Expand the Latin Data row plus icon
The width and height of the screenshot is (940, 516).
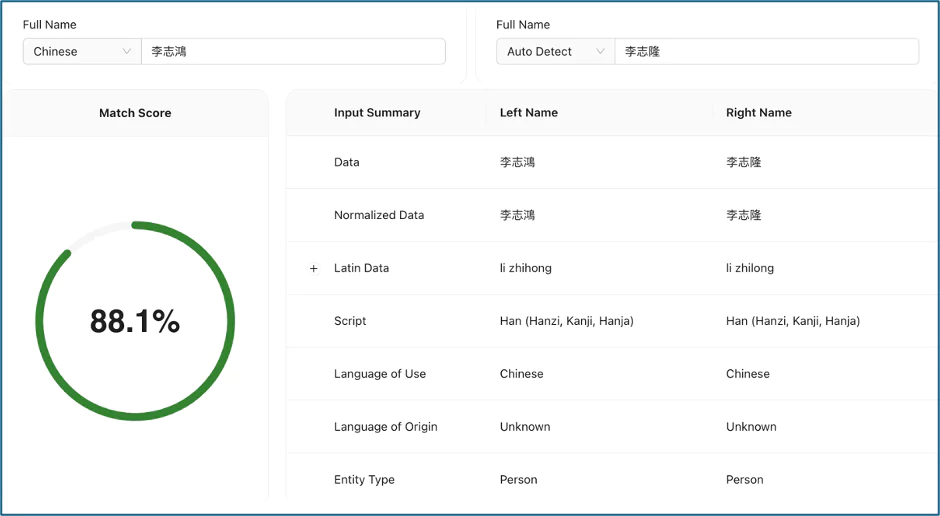[x=313, y=268]
